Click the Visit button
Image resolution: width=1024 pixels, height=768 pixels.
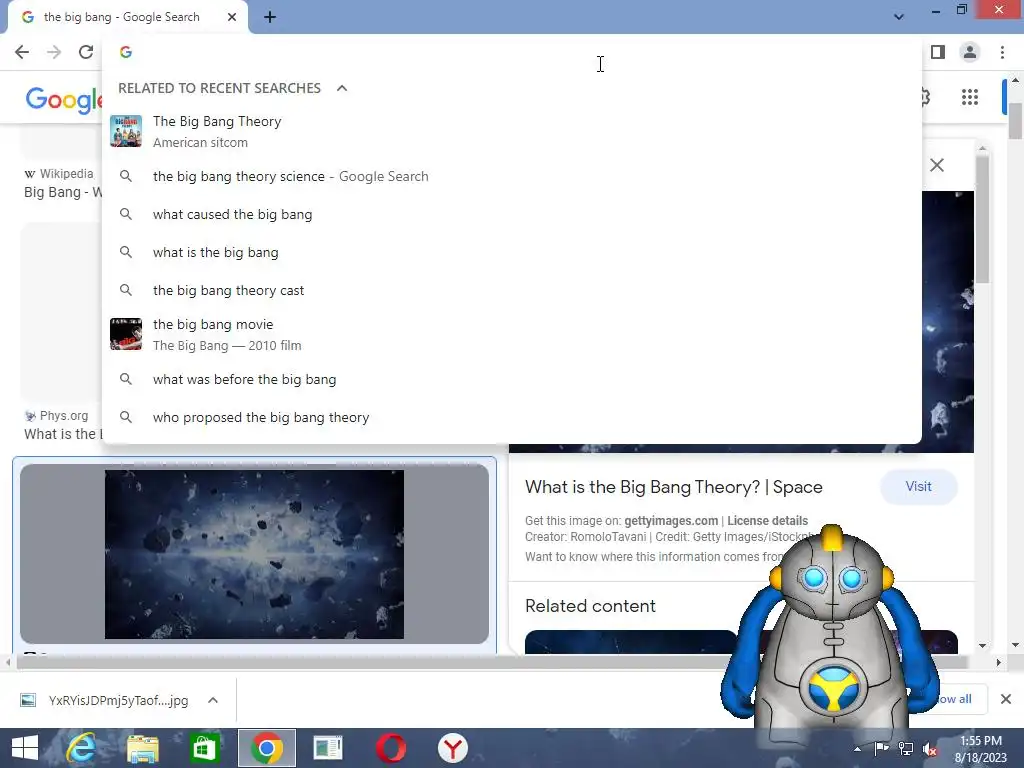(x=918, y=487)
